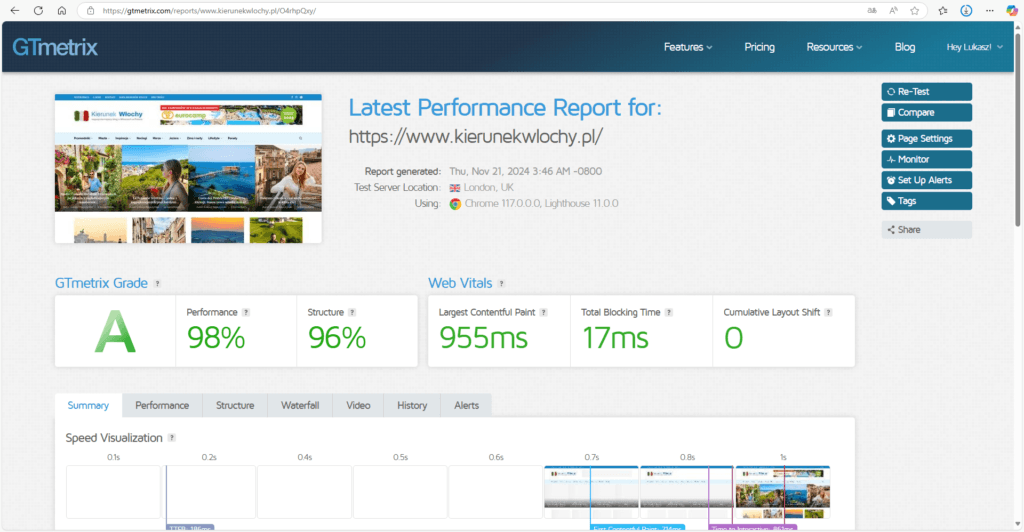Open help icon next to Web Vitals

(502, 283)
